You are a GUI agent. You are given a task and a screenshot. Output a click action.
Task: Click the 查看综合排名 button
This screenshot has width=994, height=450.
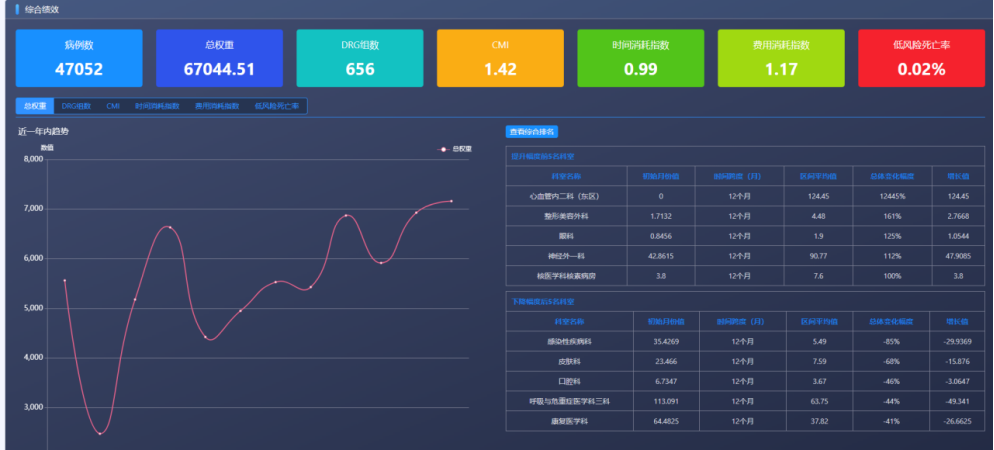[x=532, y=132]
